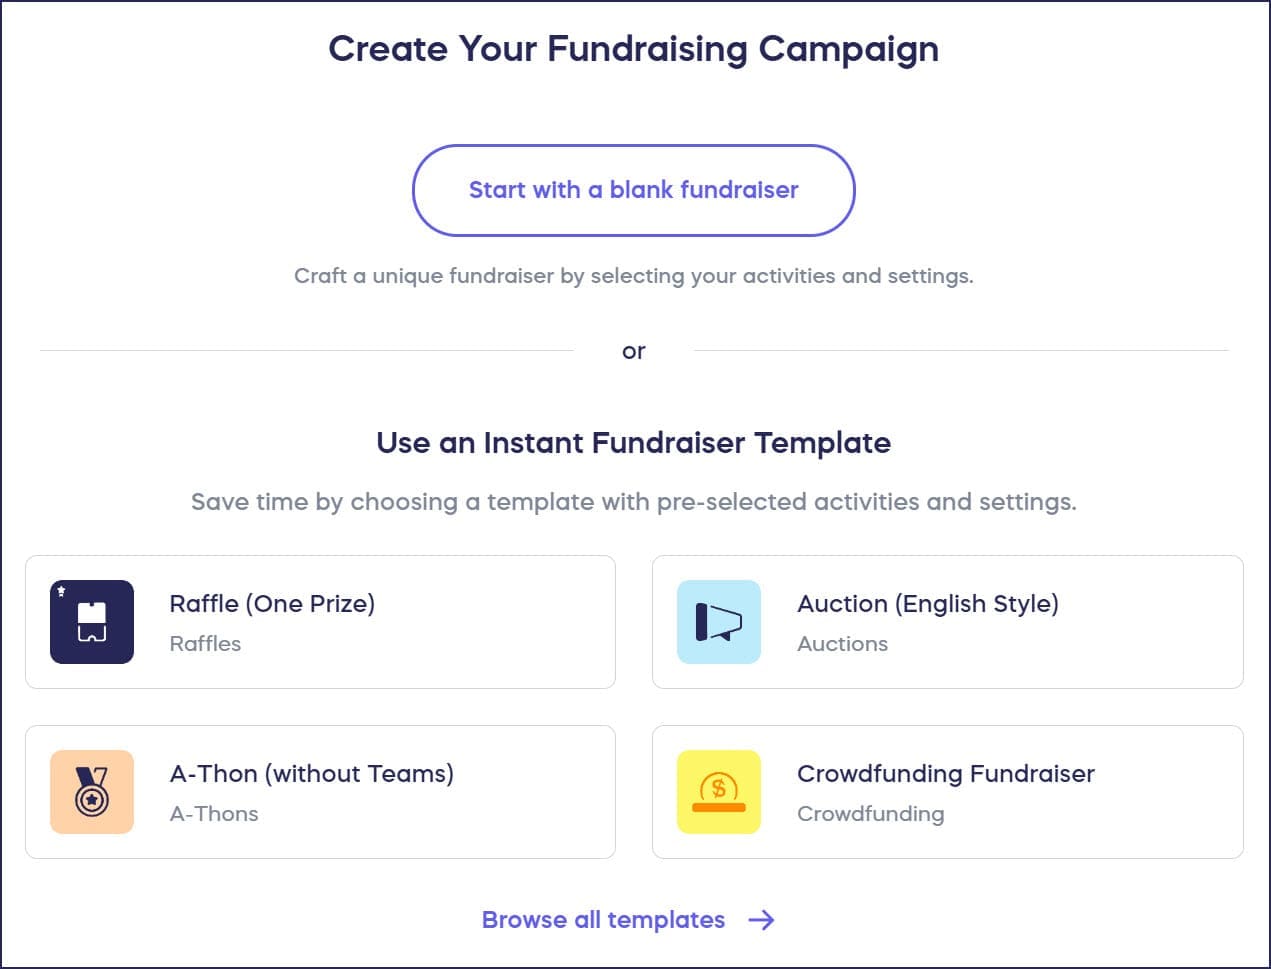Click the crowdfunding dollar coin icon
The image size is (1271, 969).
[x=718, y=792]
